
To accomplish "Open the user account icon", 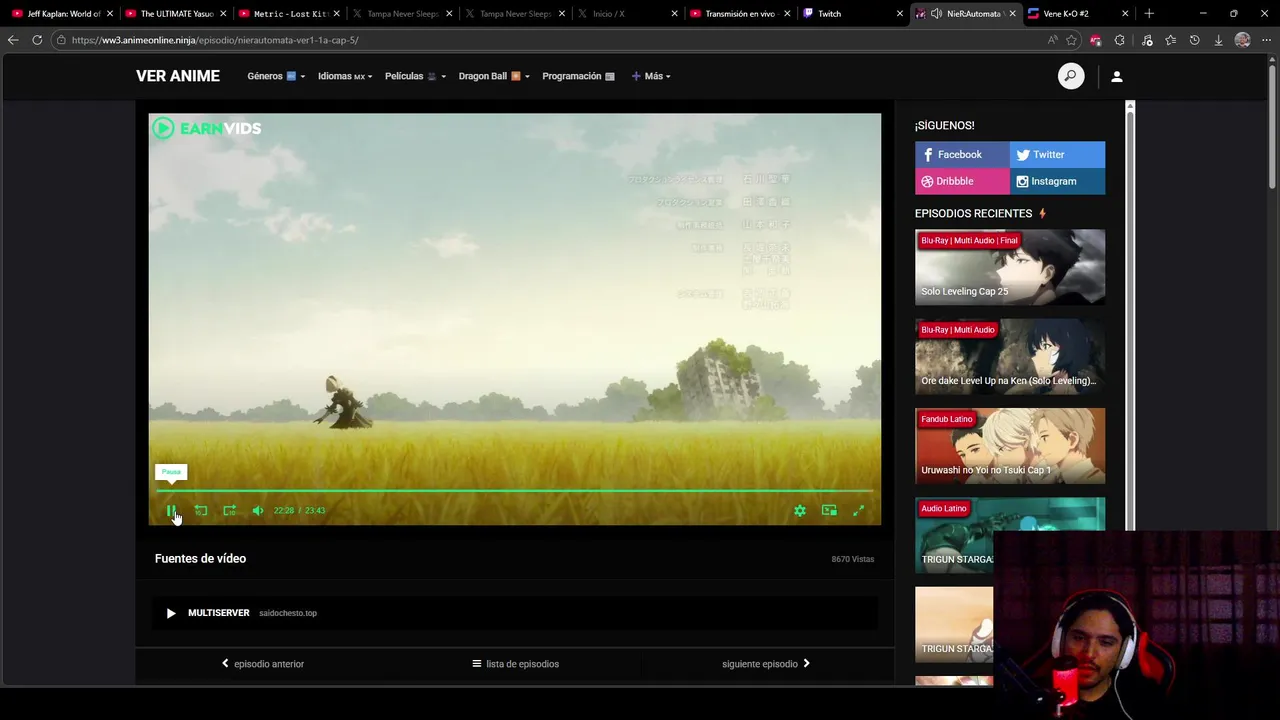I will coord(1117,76).
